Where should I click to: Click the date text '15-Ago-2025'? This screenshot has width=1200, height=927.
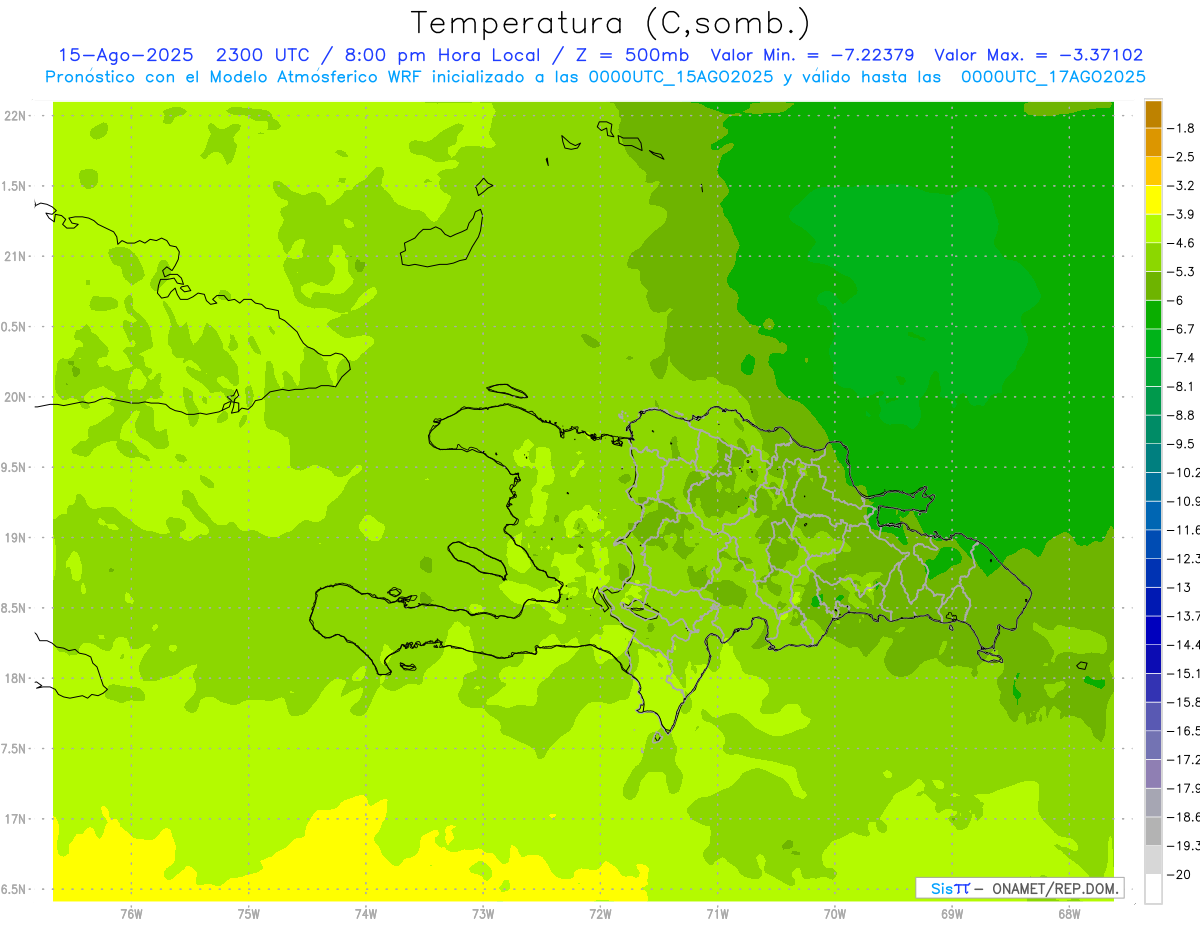coord(124,55)
